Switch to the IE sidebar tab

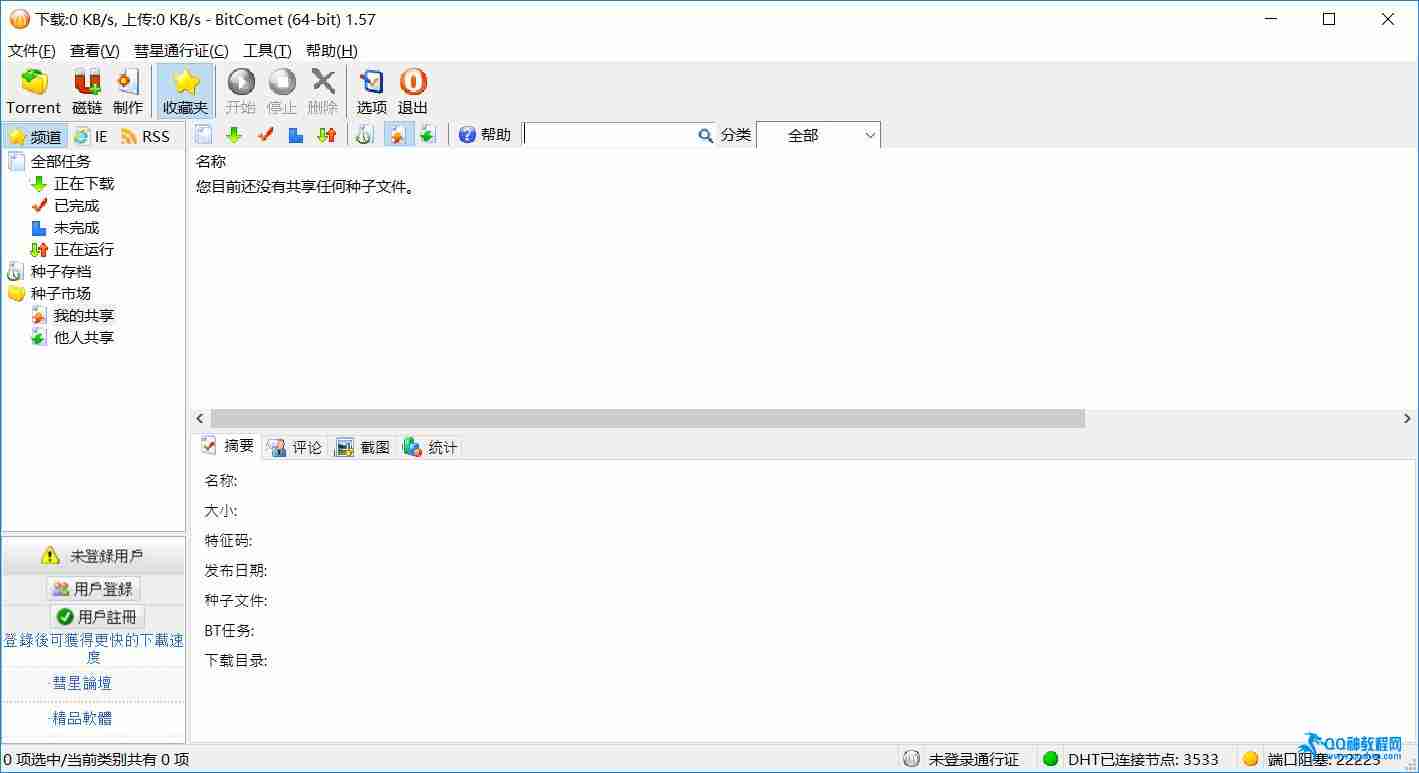(x=91, y=137)
